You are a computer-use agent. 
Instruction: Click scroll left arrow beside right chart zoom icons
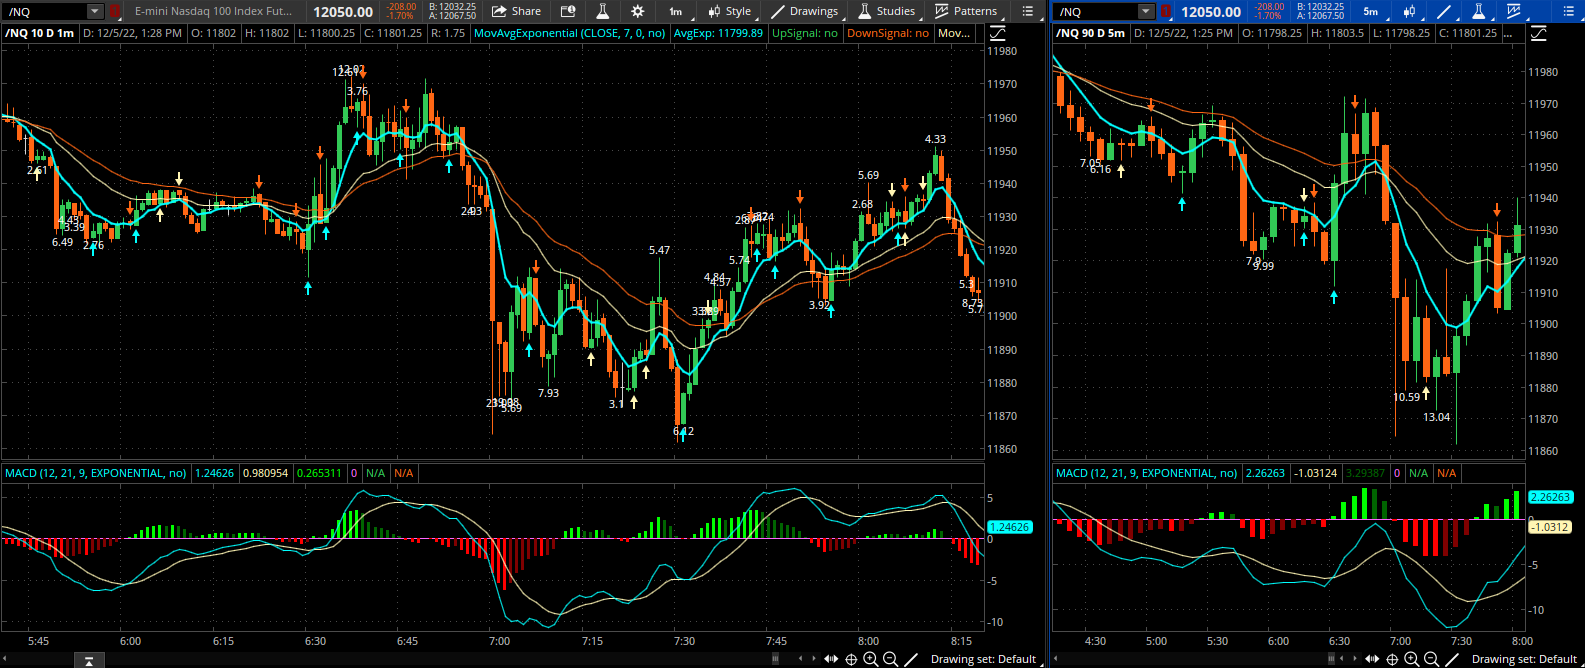click(1341, 658)
